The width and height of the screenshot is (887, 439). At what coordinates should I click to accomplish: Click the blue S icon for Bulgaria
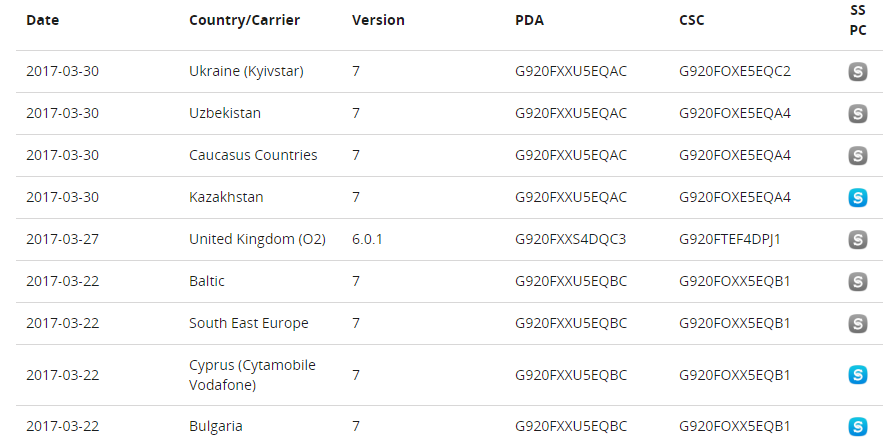click(x=857, y=427)
